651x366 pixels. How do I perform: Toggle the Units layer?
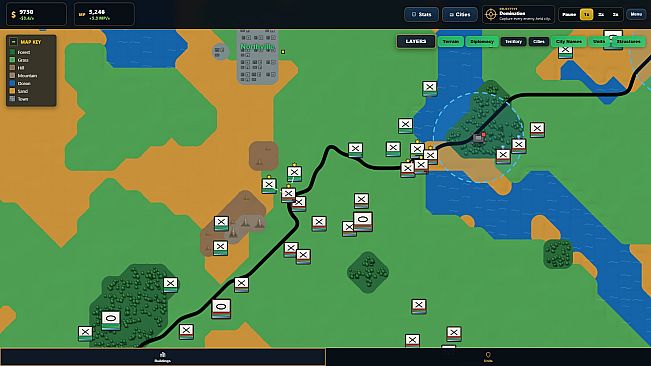pos(599,41)
